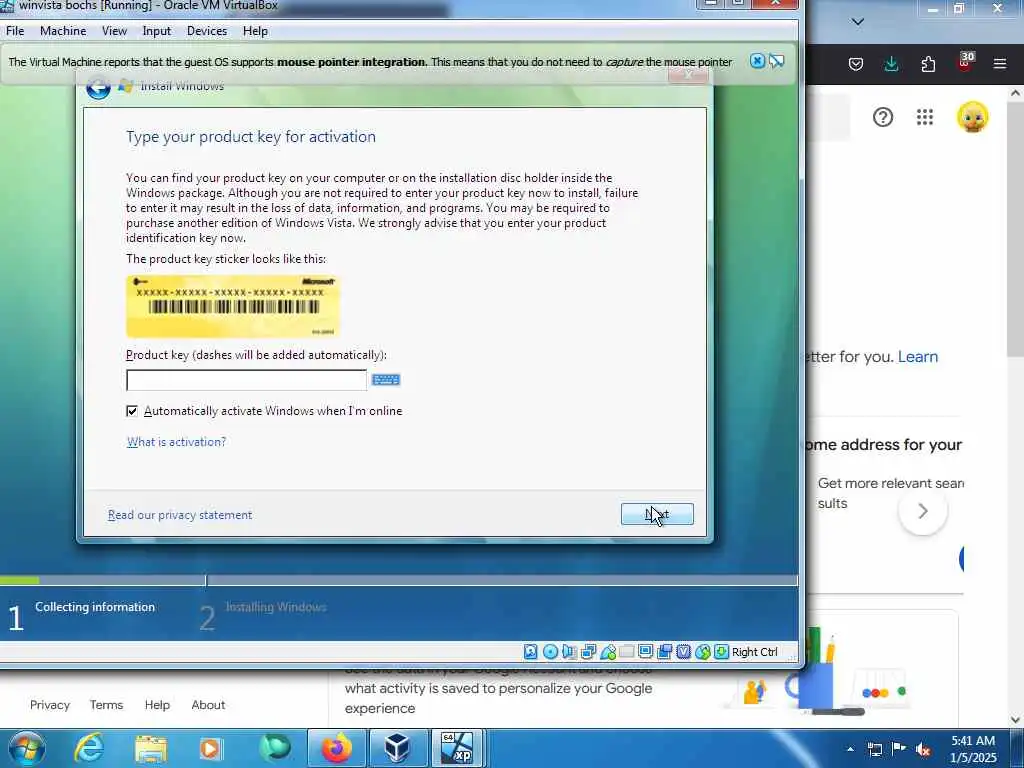
Task: Click the Action Center flag tray icon
Action: point(899,748)
